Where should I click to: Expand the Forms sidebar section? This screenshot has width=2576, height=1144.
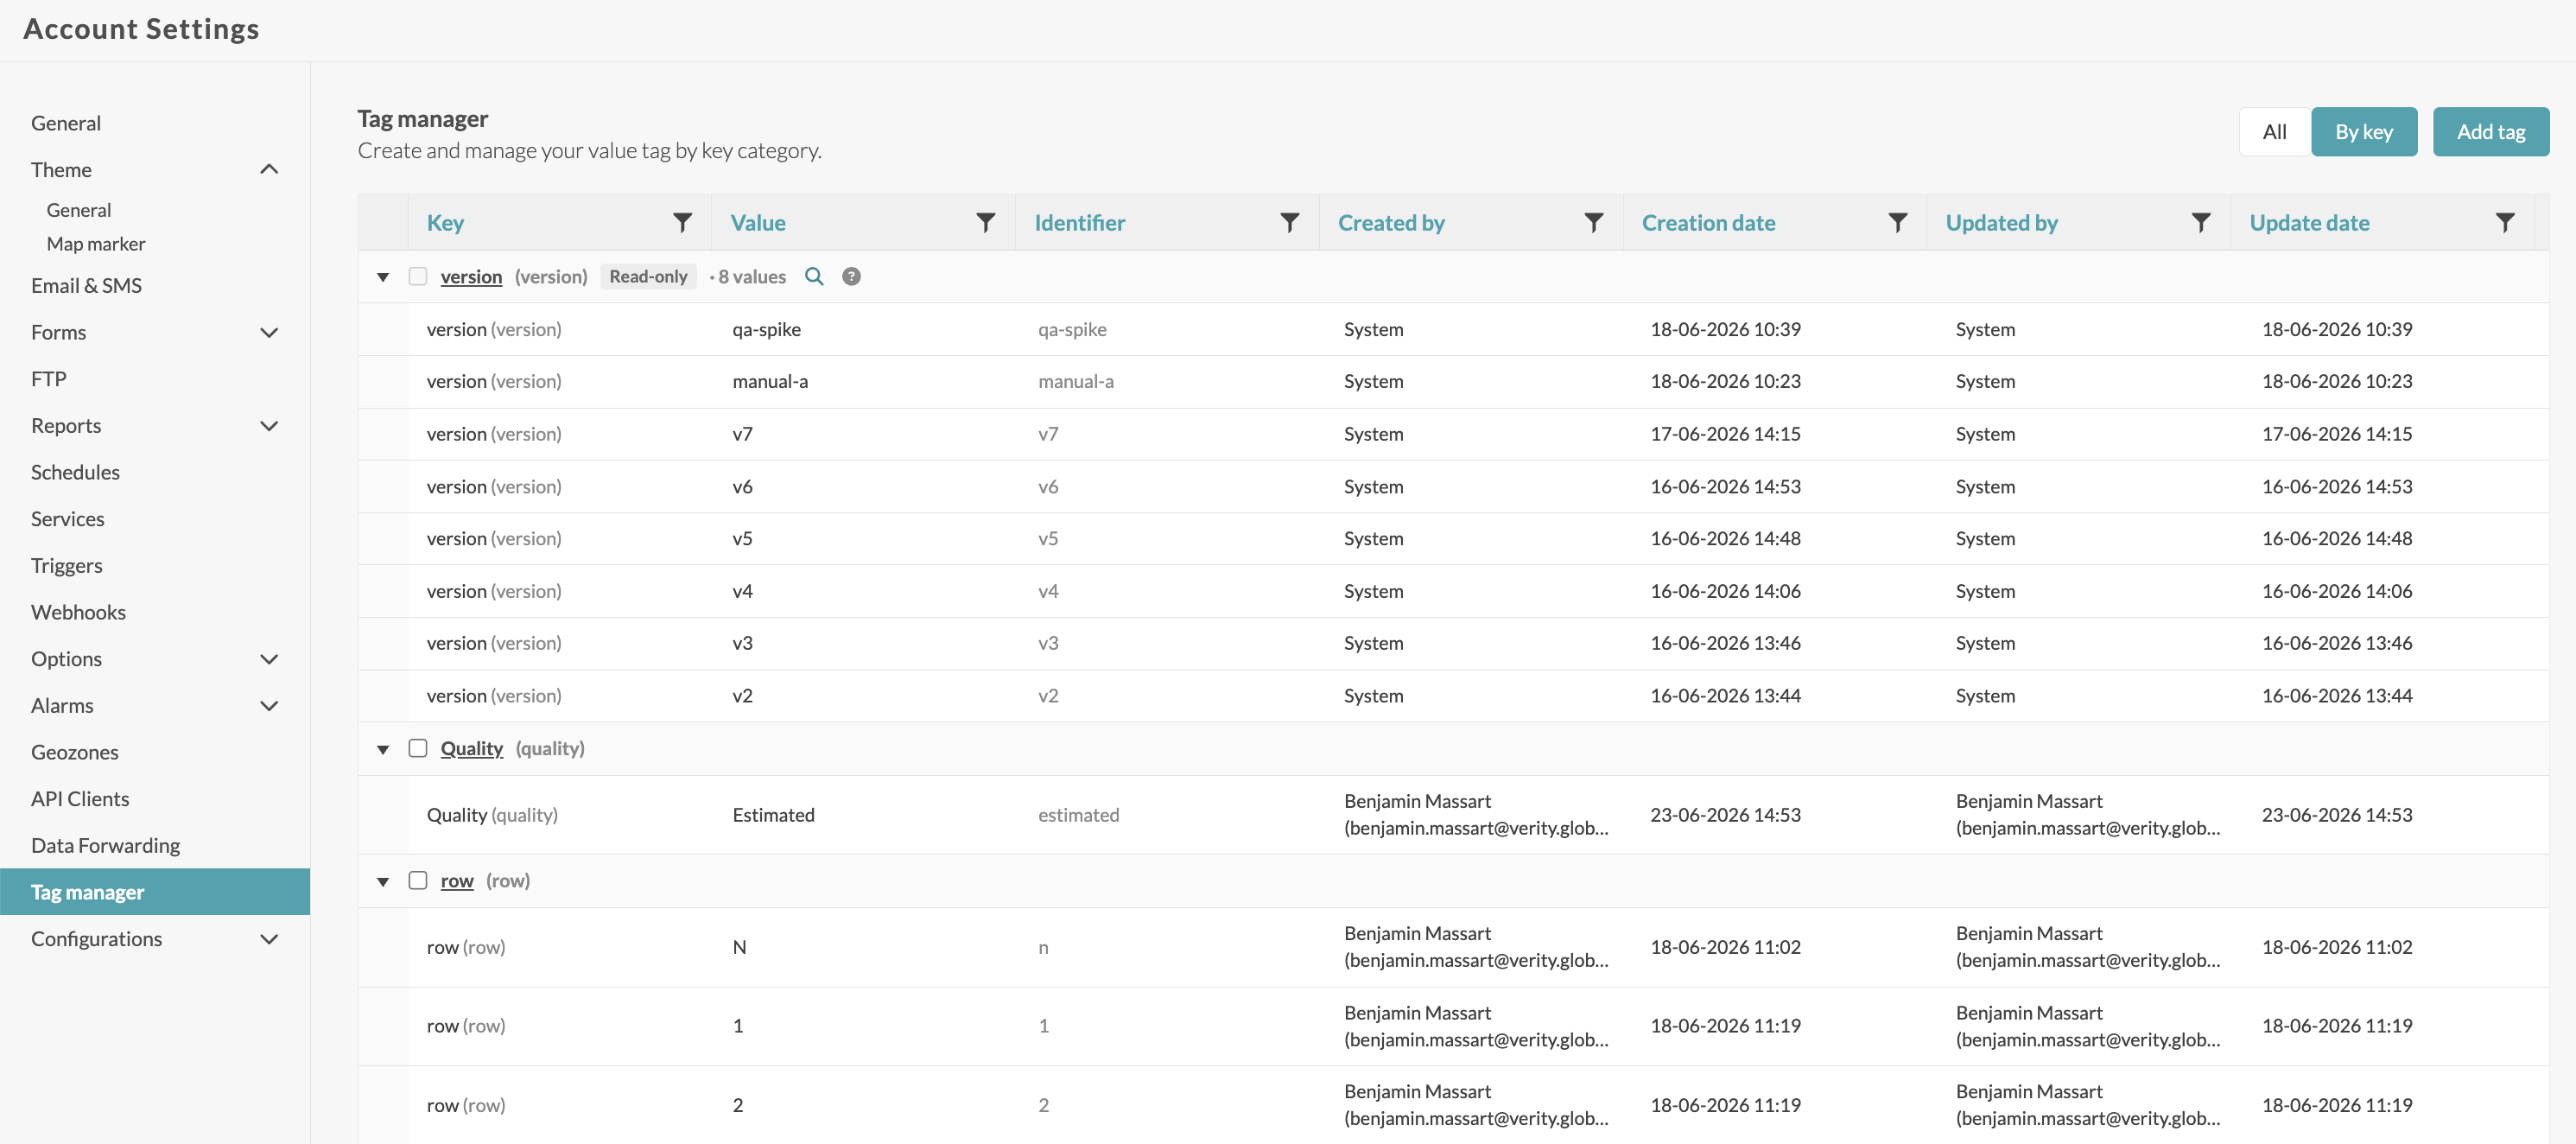[x=269, y=333]
